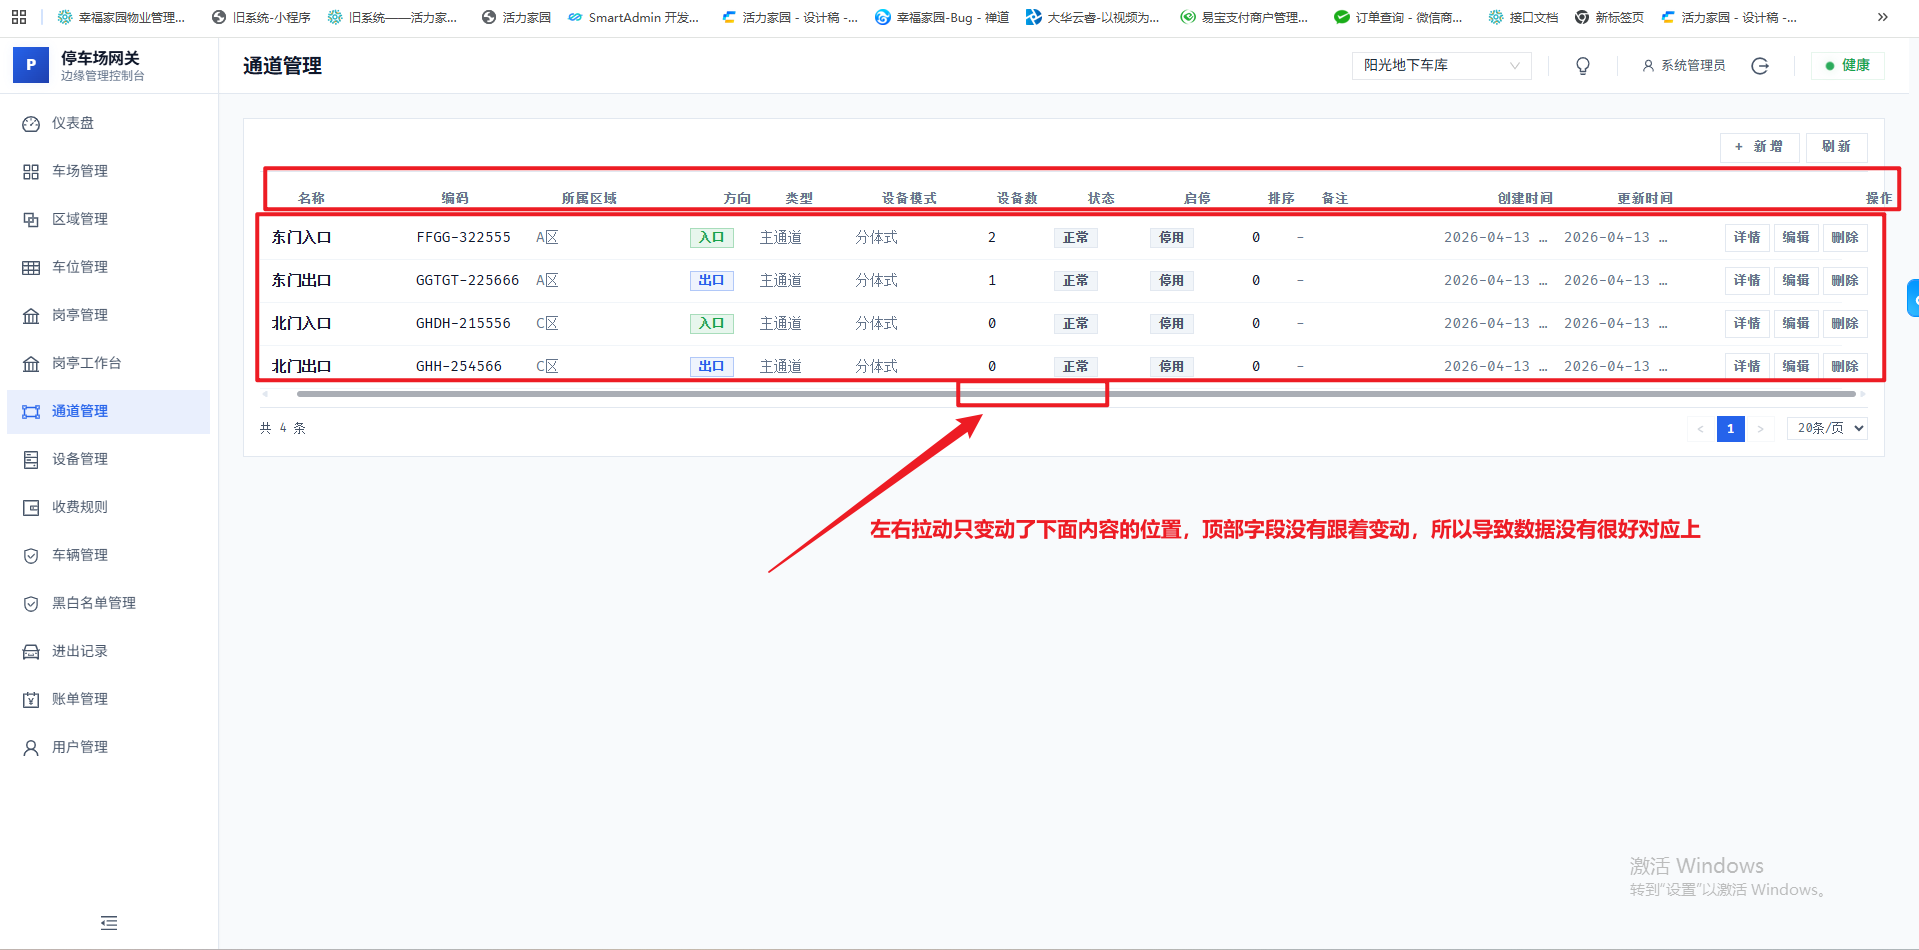Open 进出记录 sidebar item
This screenshot has width=1919, height=950.
(x=80, y=651)
